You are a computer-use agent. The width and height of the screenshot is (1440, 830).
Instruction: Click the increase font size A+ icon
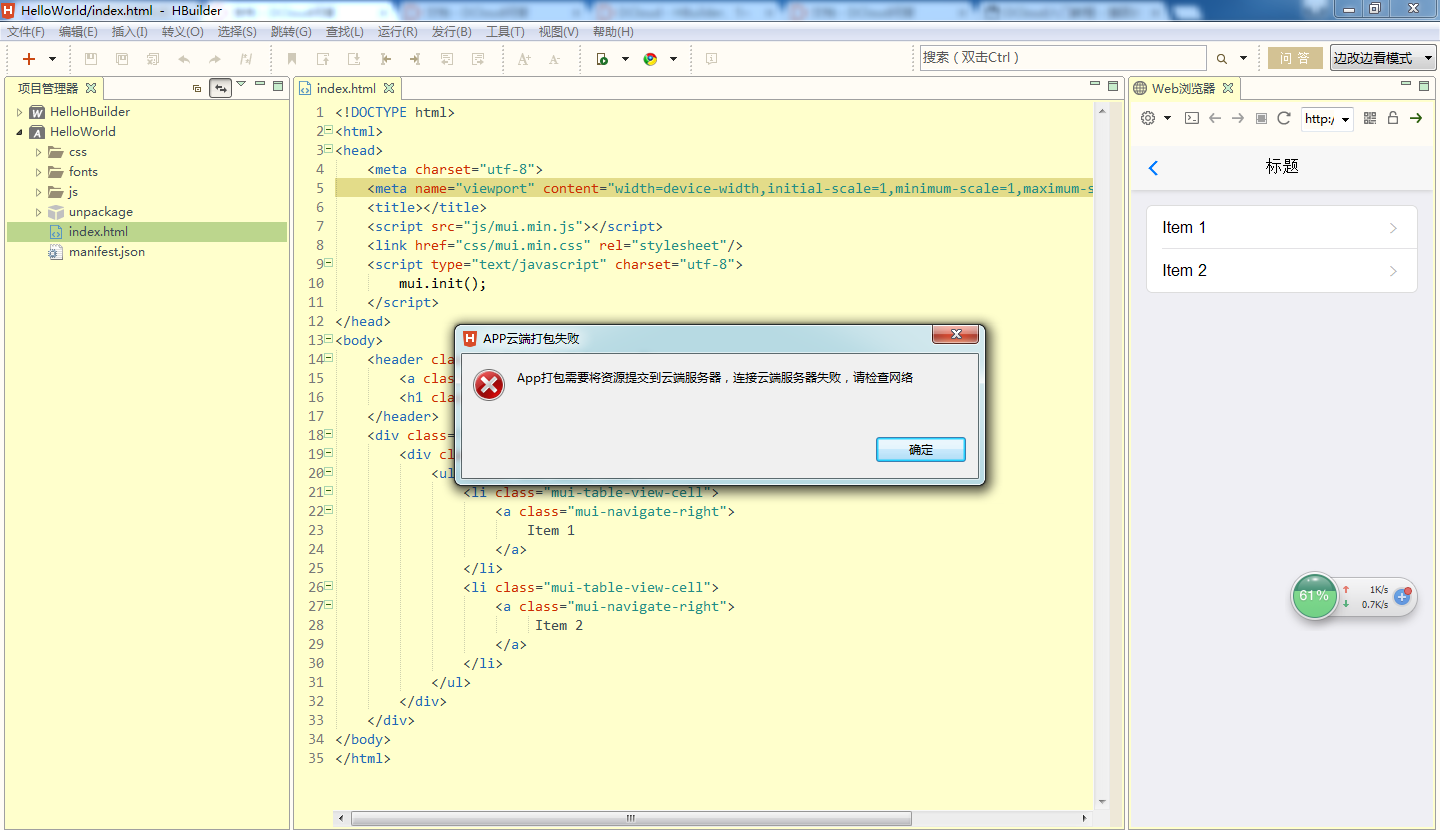[524, 59]
